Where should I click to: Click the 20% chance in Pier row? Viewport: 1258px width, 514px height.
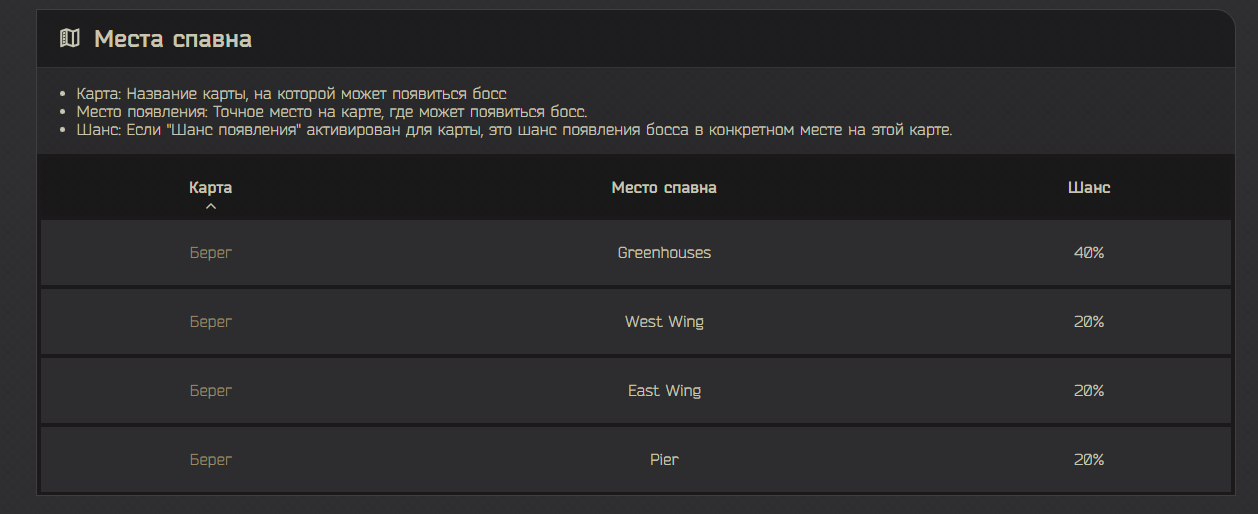(1088, 460)
